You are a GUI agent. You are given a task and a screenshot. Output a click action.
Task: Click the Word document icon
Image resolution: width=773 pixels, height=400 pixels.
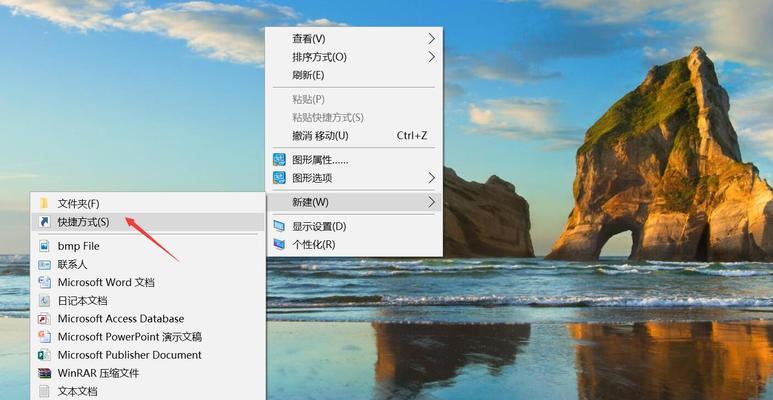(x=44, y=282)
